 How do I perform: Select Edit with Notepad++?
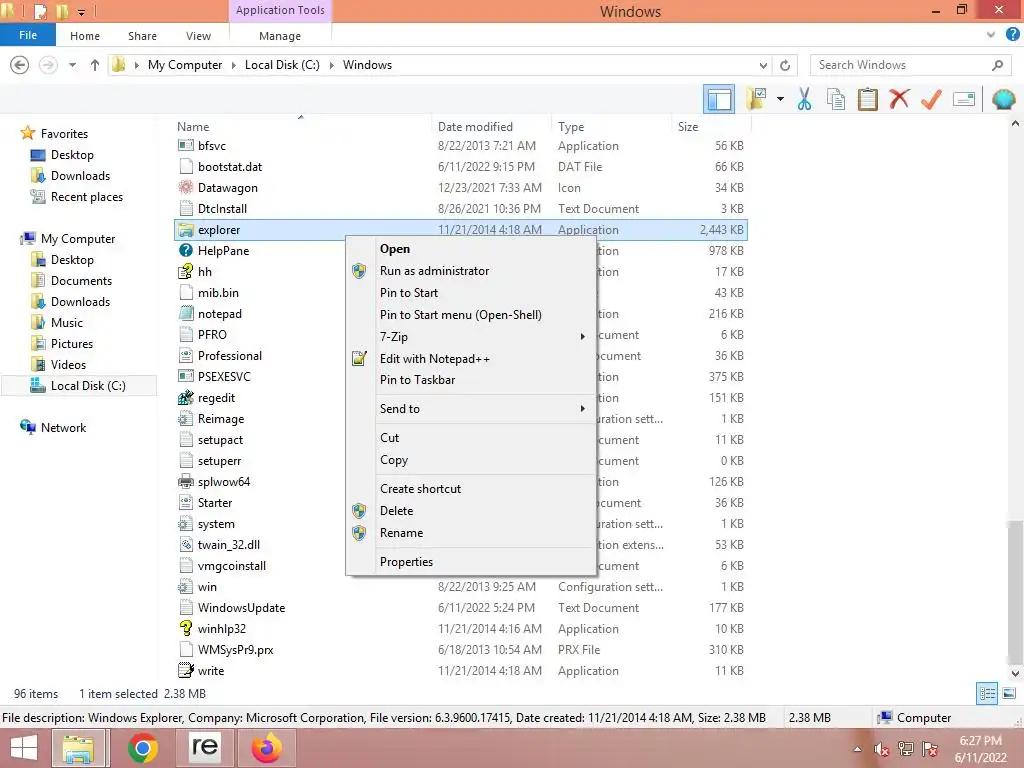pos(434,359)
